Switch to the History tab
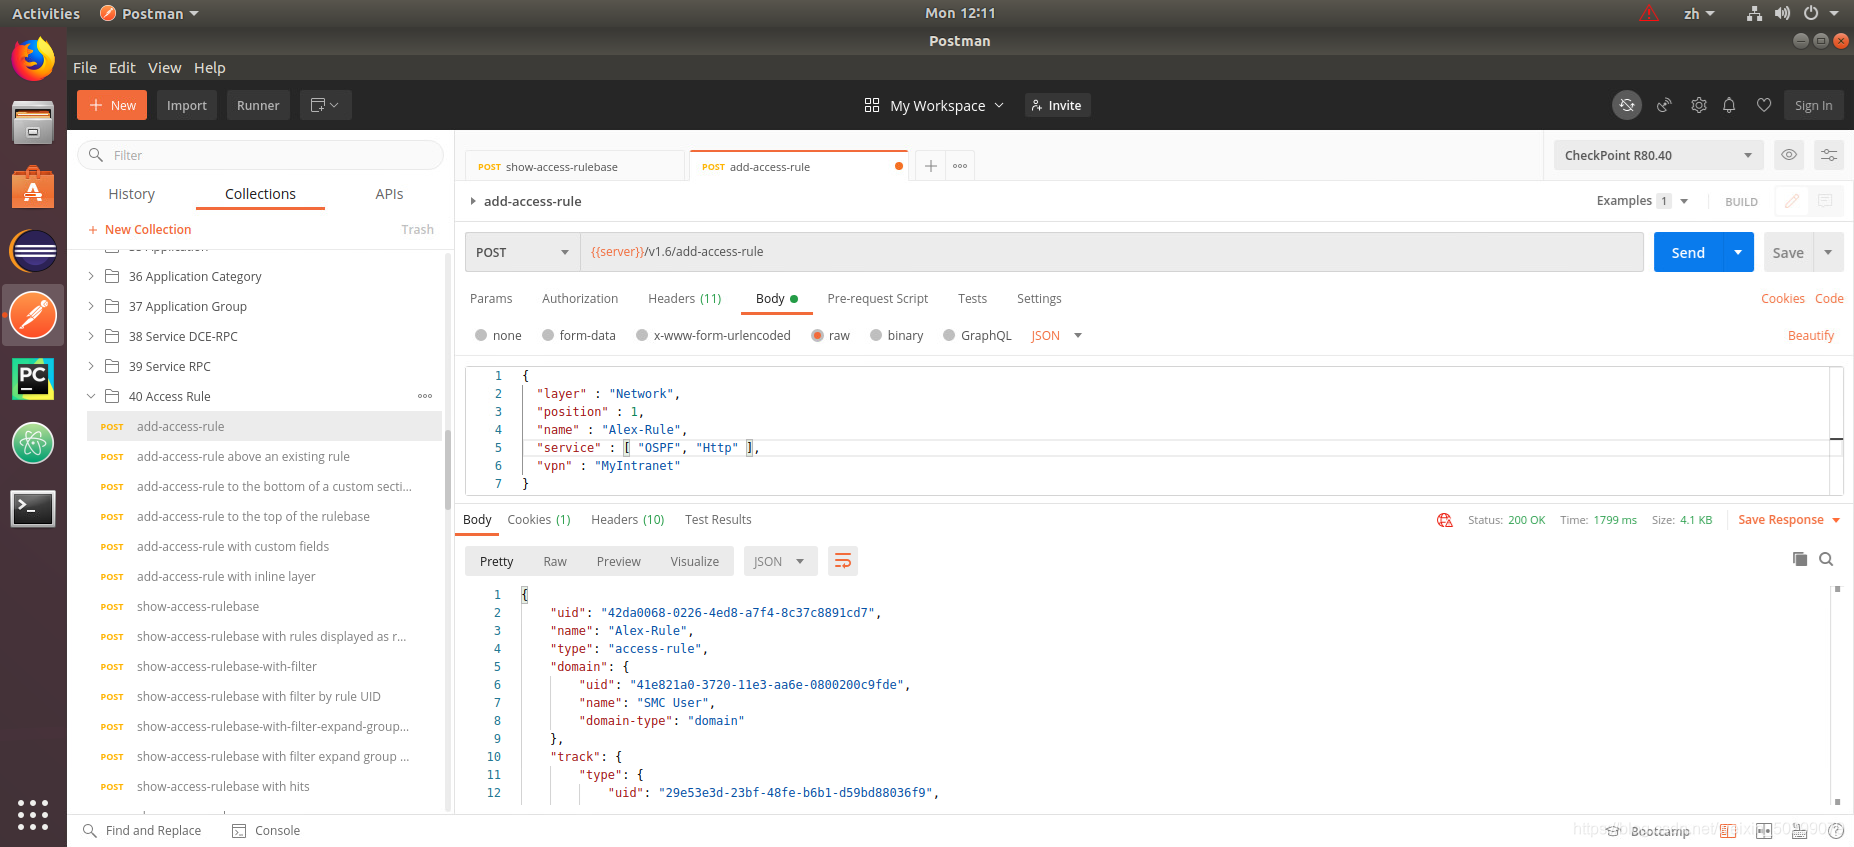Screen dimensions: 1854x847 coord(131,194)
